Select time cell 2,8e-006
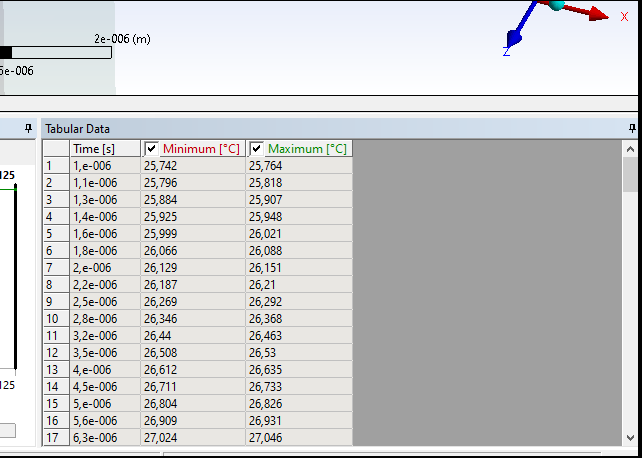The height and width of the screenshot is (458, 642). point(105,319)
